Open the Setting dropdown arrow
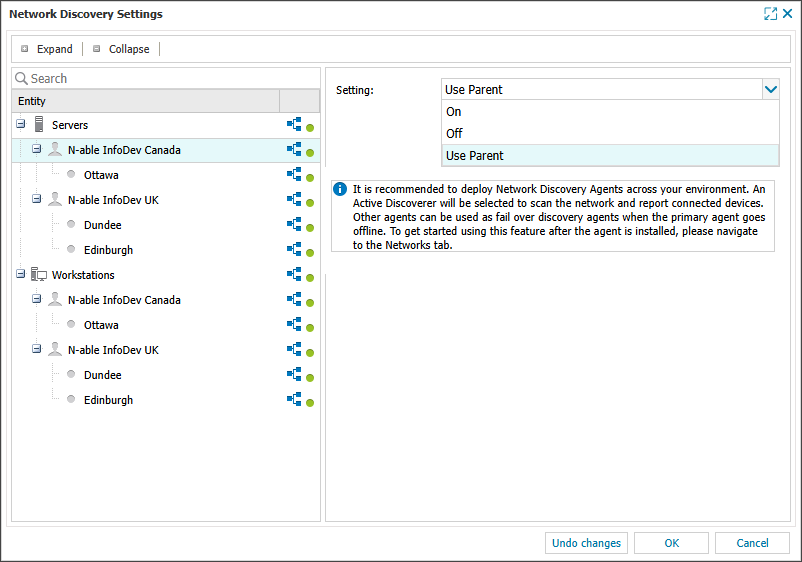802x562 pixels. (770, 89)
